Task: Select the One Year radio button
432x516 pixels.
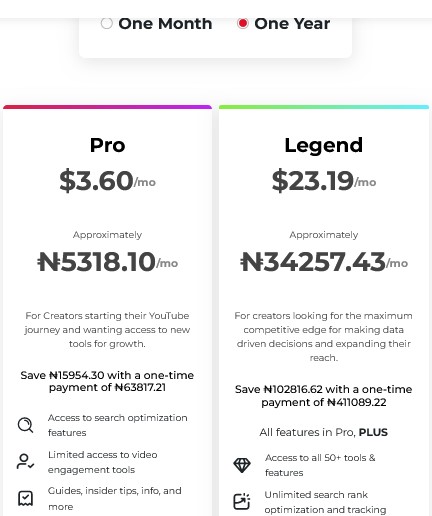Action: coord(243,23)
